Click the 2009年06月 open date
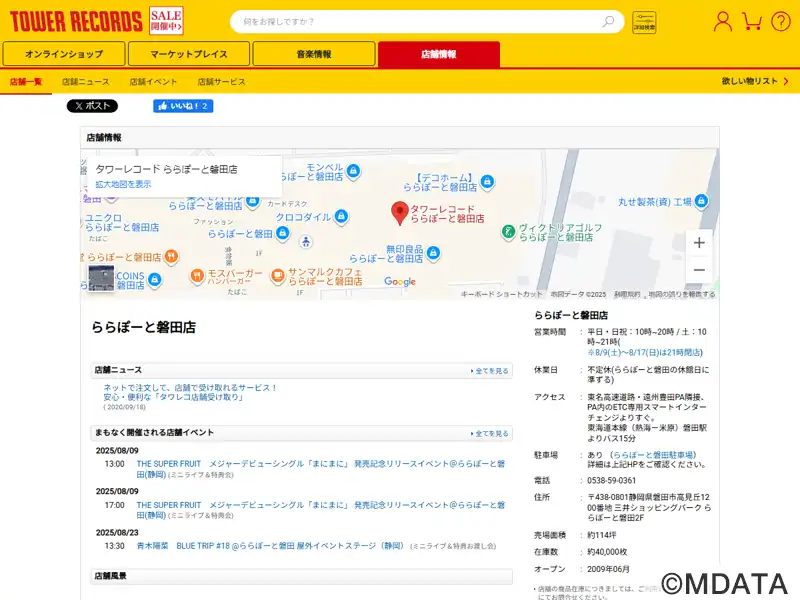The height and width of the screenshot is (600, 800). pos(608,569)
